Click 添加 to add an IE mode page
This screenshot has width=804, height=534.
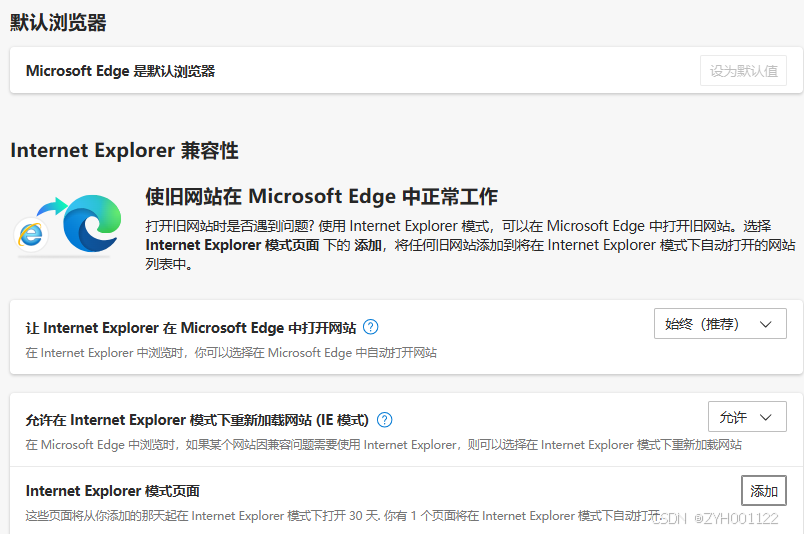pyautogui.click(x=763, y=491)
